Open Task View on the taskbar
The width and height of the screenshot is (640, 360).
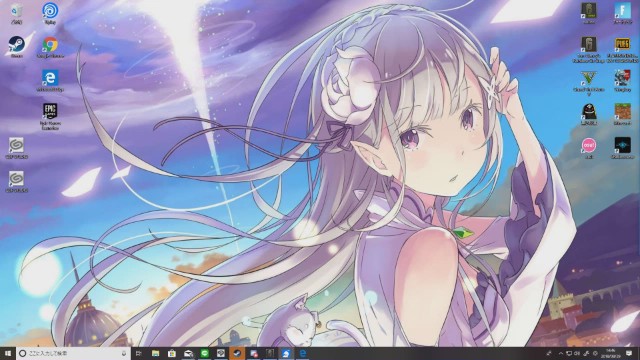[139, 353]
